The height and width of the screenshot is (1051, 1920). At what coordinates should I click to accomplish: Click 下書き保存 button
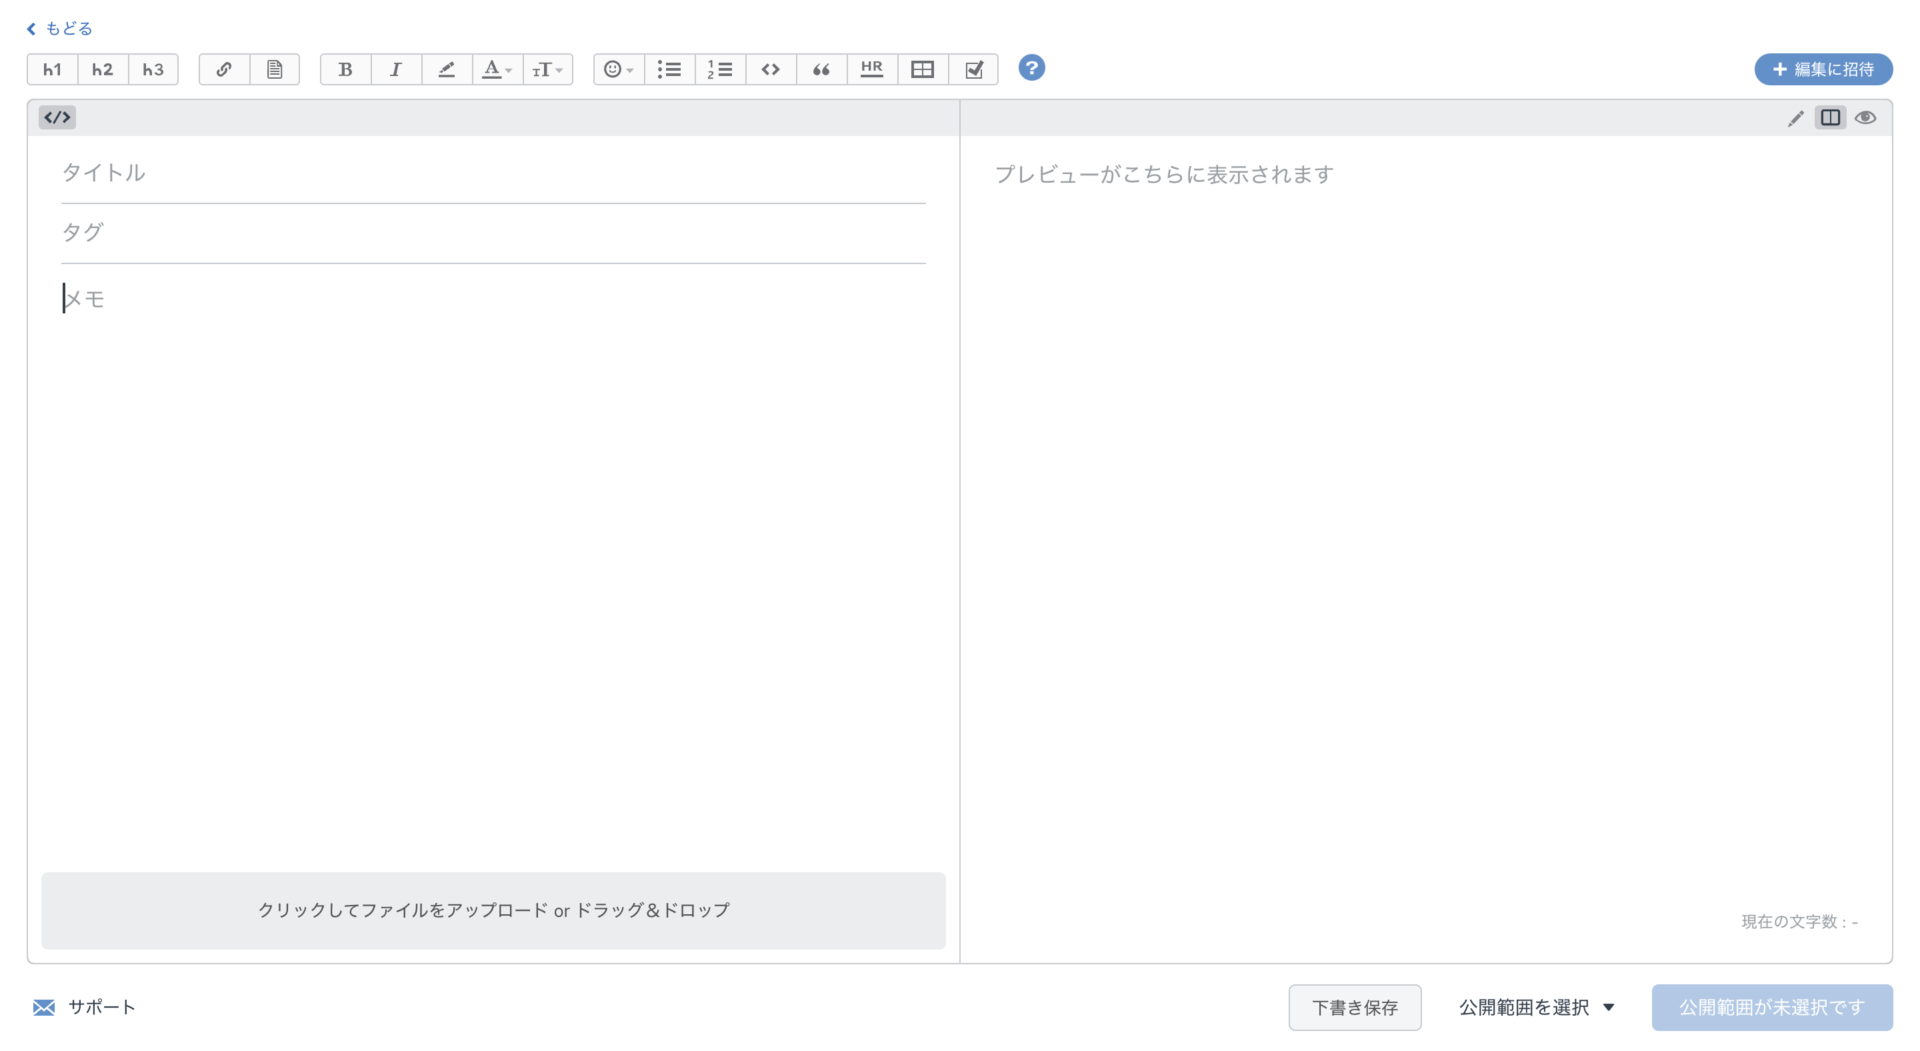(x=1355, y=1007)
